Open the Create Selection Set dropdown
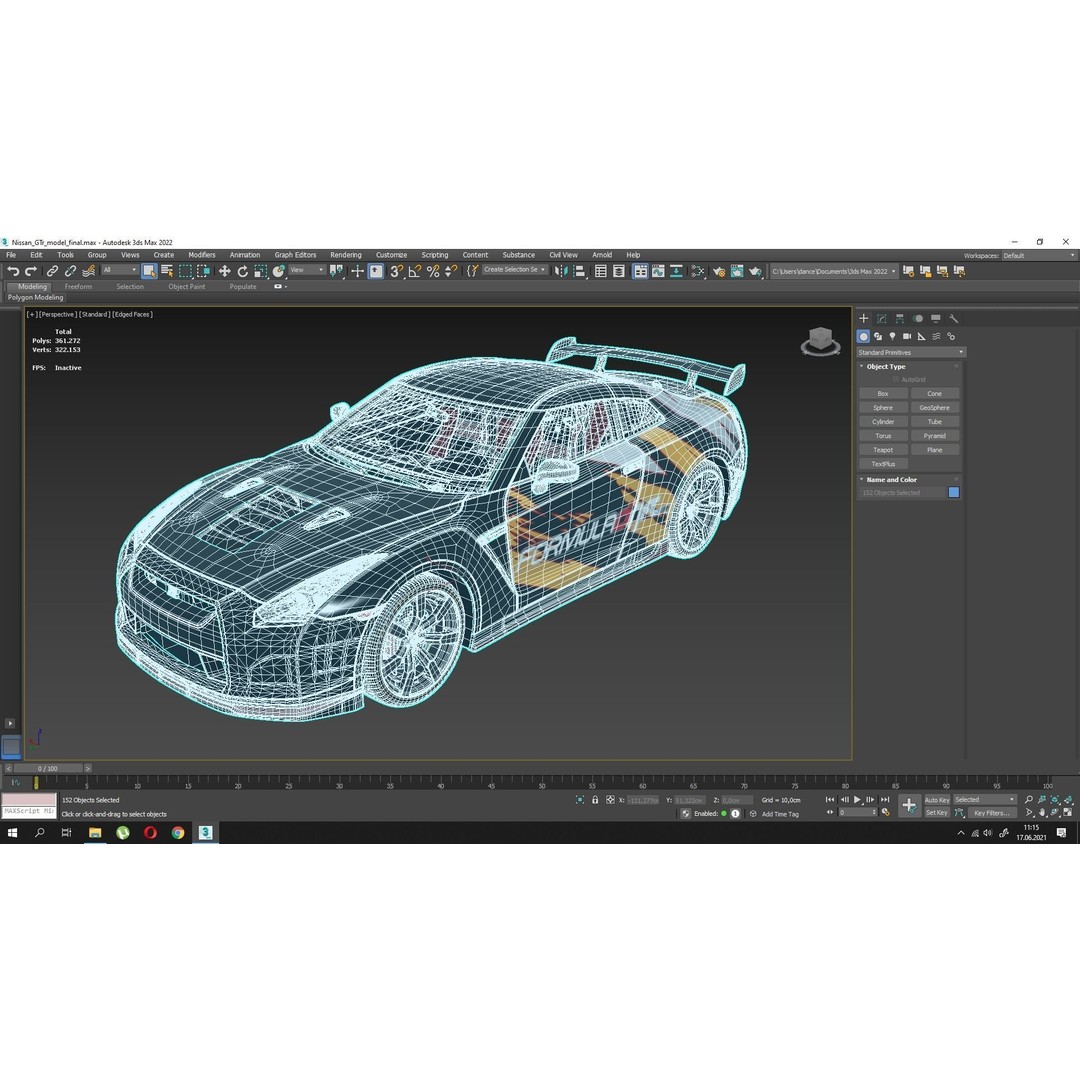 tap(515, 270)
